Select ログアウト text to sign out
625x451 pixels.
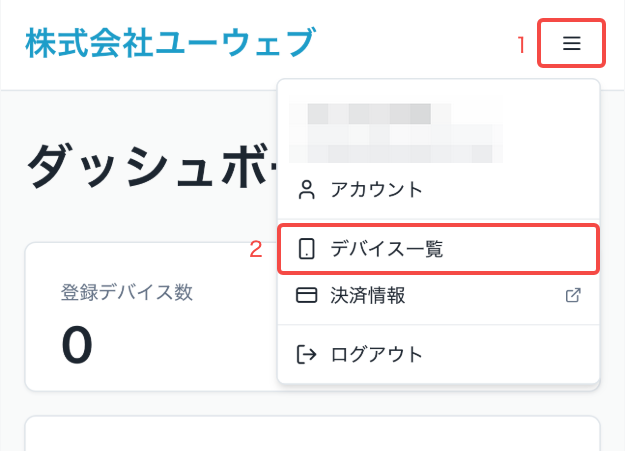pyautogui.click(x=377, y=354)
